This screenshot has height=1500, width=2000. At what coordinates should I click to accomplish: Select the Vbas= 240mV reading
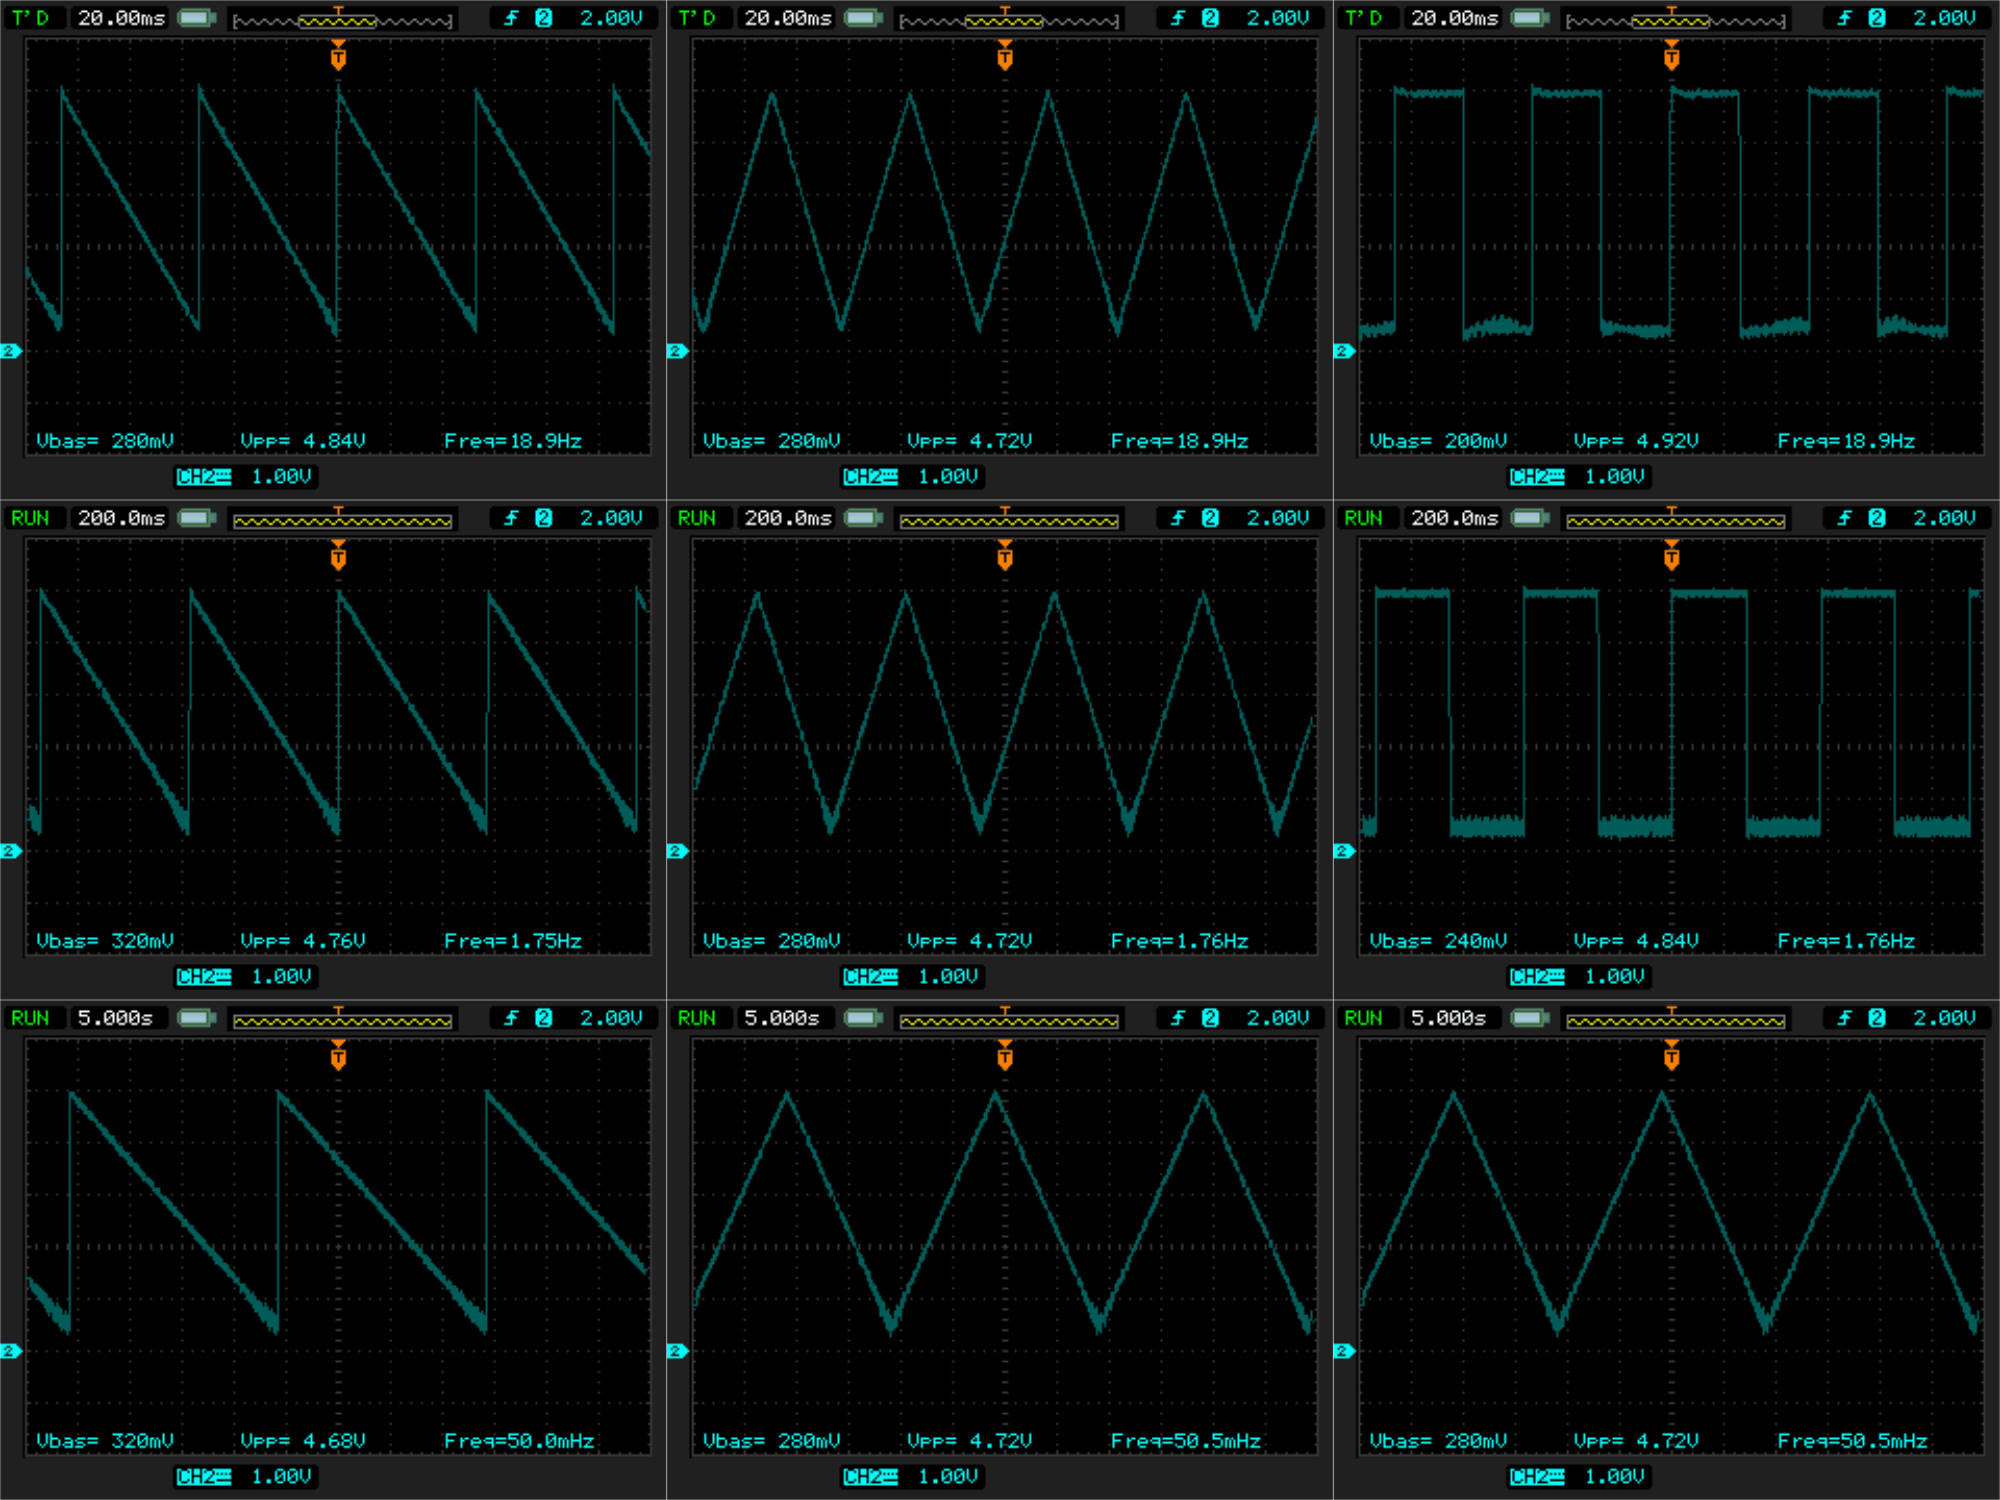(1438, 941)
